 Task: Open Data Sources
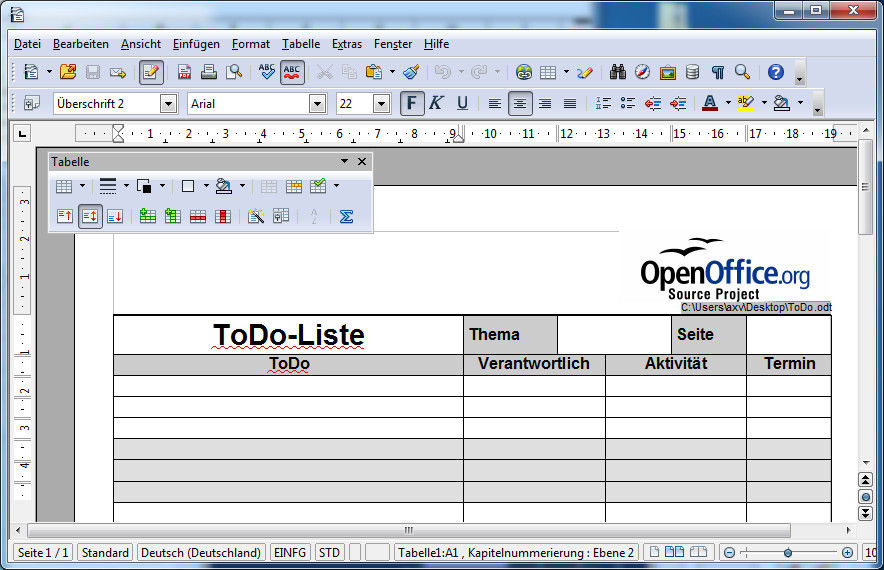click(693, 72)
